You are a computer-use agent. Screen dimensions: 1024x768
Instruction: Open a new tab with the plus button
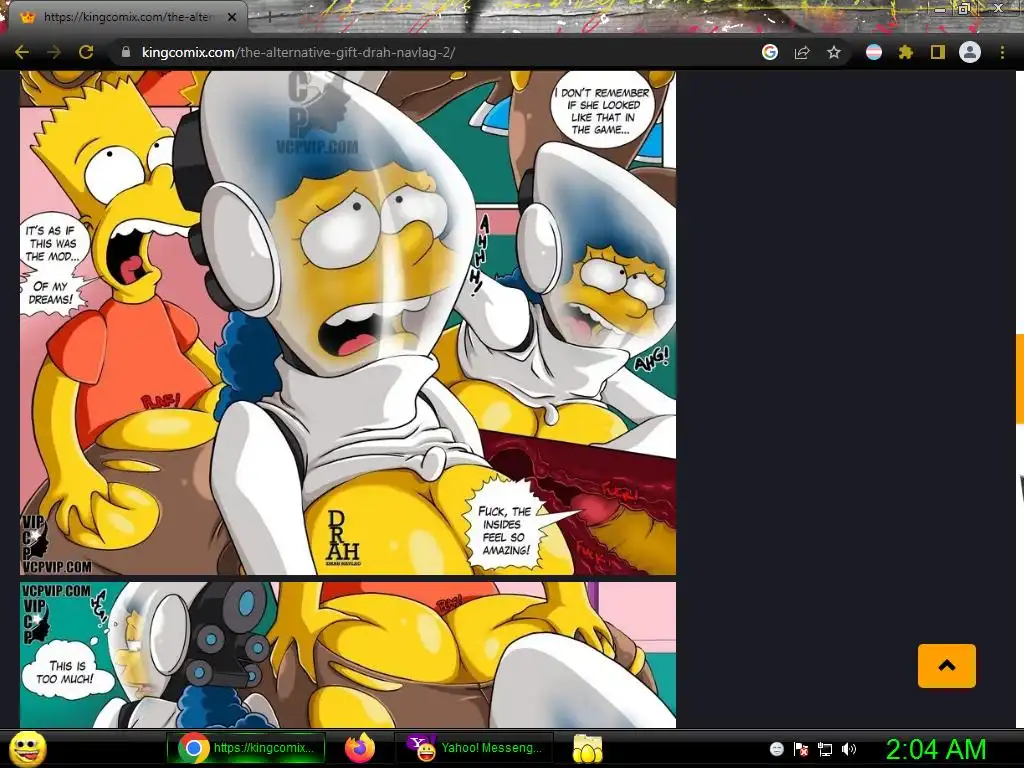pyautogui.click(x=269, y=17)
